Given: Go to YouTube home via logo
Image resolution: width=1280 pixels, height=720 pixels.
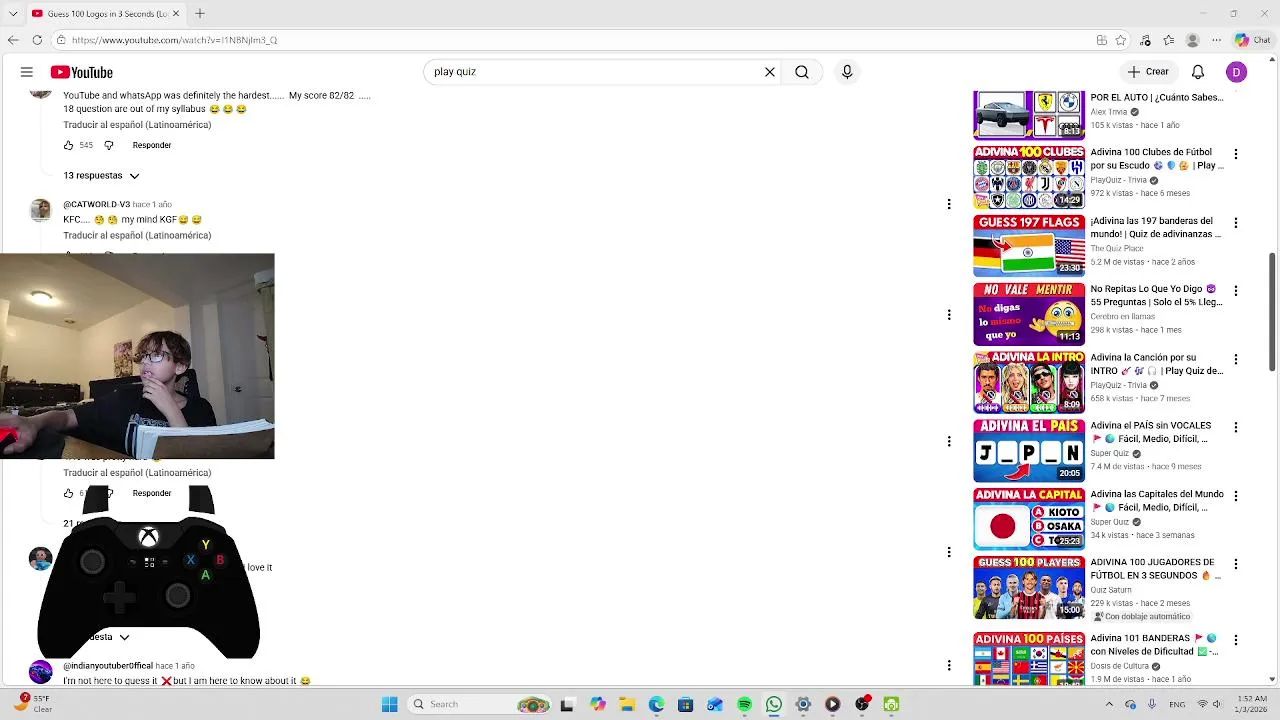Looking at the screenshot, I should [x=82, y=72].
